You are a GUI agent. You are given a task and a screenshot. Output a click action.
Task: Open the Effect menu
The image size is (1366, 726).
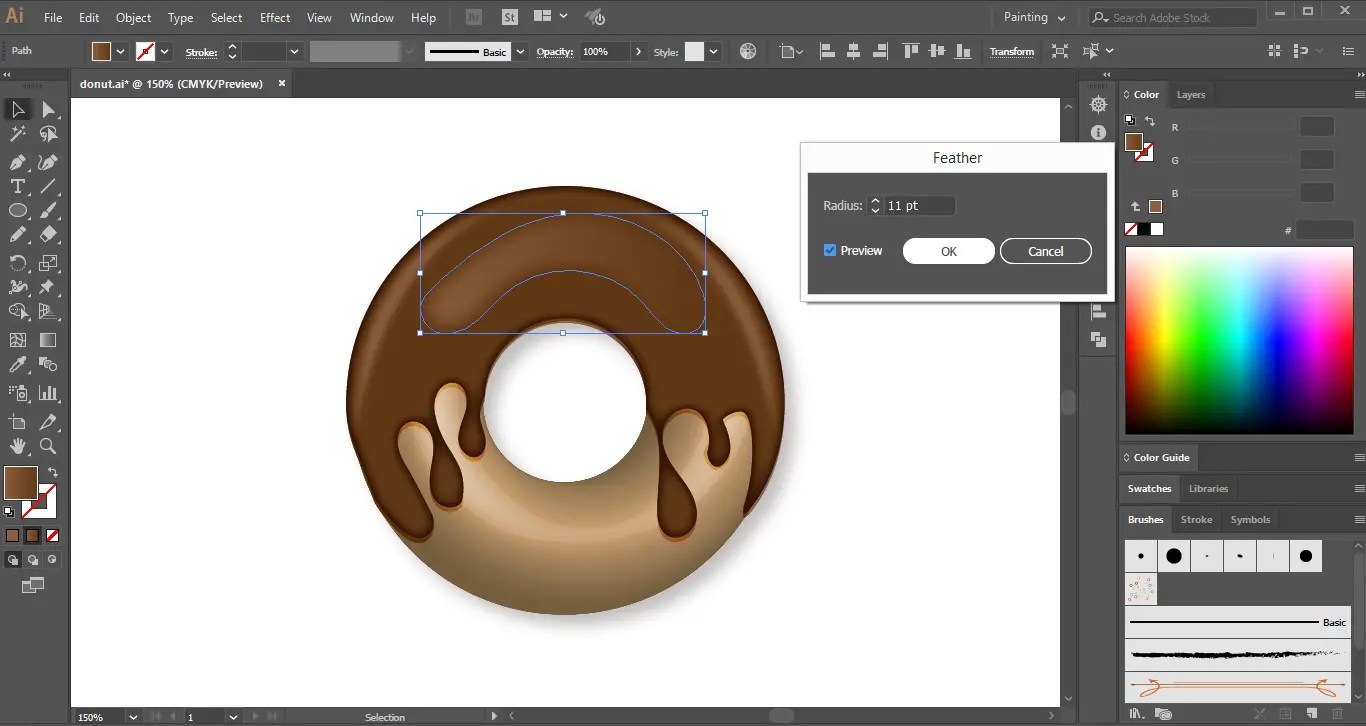coord(275,18)
